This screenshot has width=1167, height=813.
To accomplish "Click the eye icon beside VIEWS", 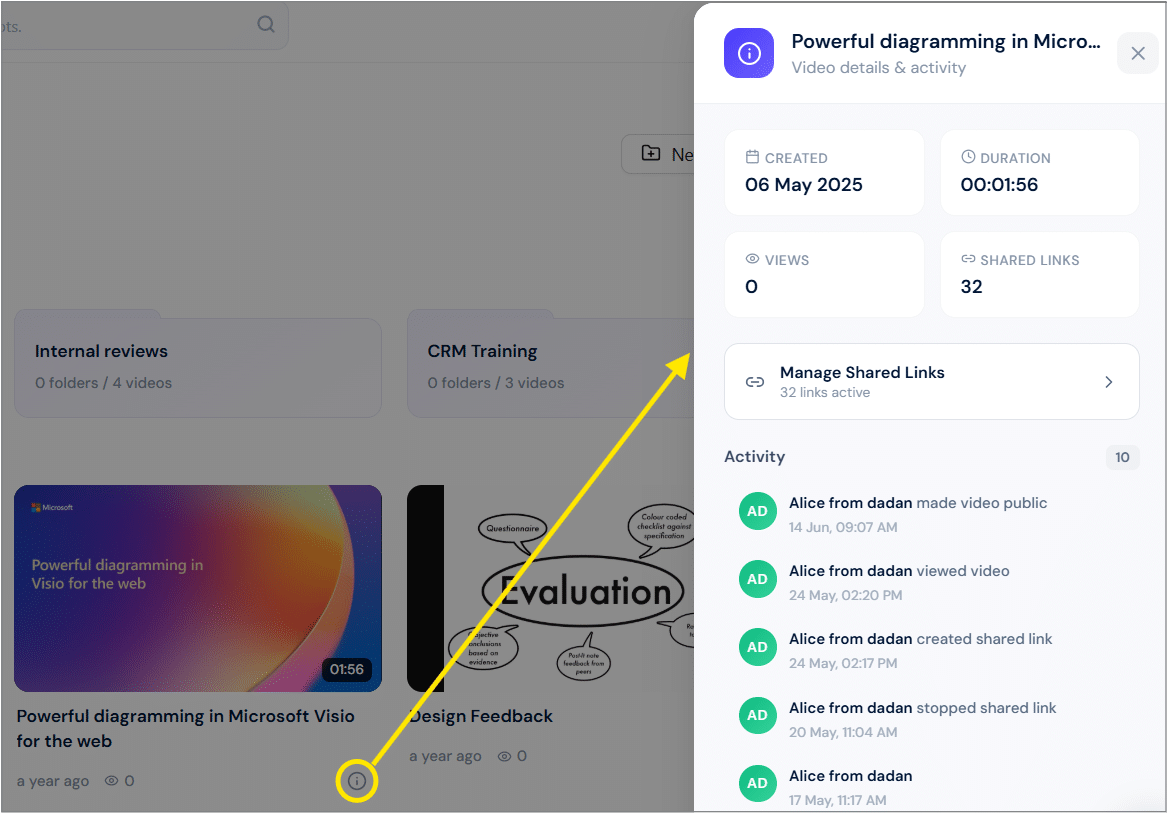I will [x=752, y=259].
